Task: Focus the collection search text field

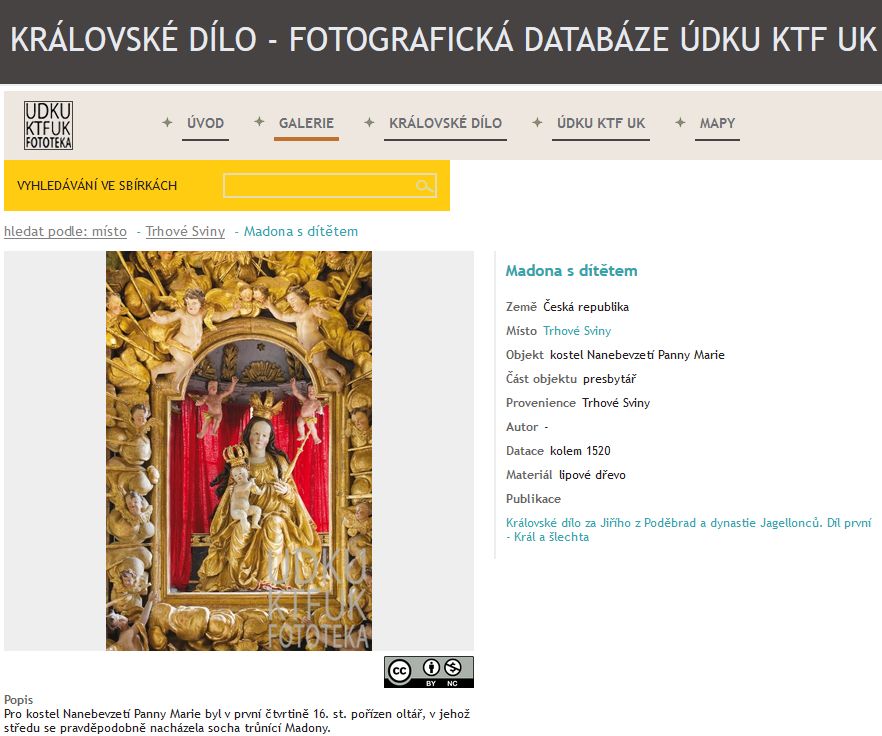Action: 318,186
